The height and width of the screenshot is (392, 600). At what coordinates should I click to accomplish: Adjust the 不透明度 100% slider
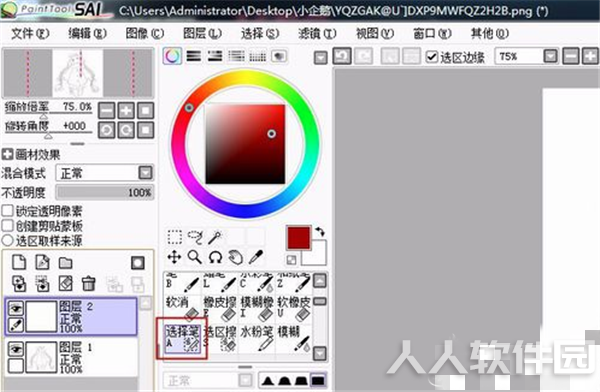(104, 192)
